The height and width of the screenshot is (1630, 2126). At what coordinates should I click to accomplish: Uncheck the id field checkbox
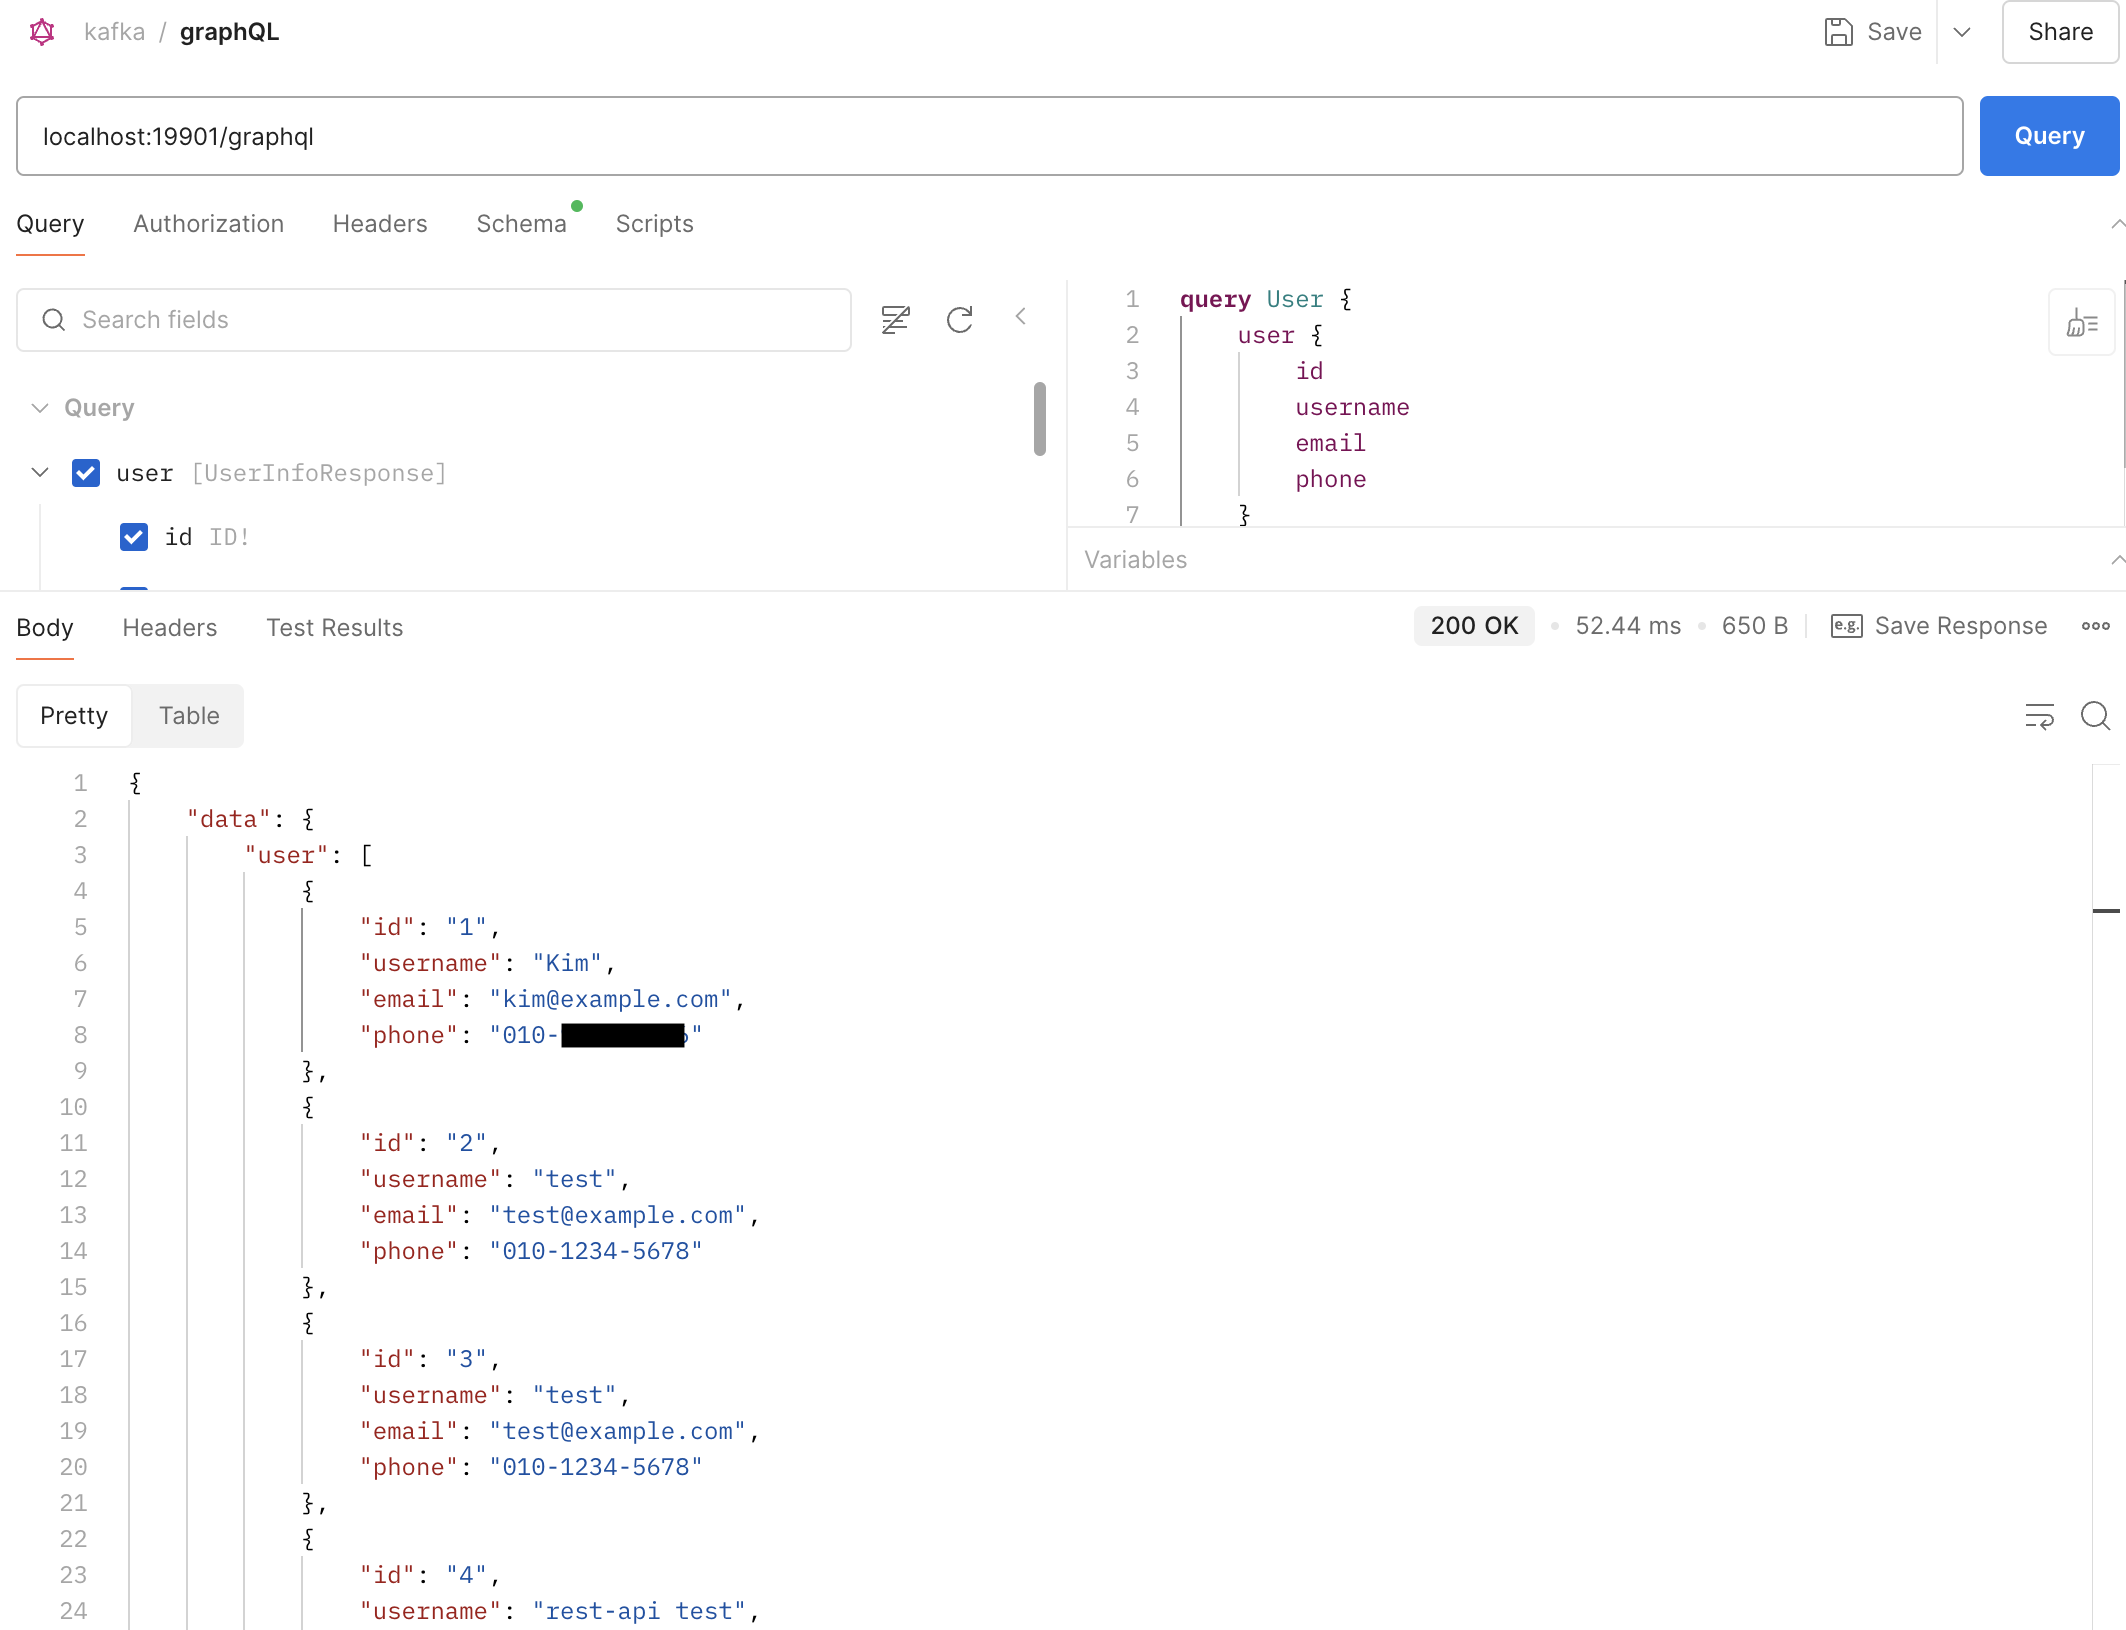134,537
